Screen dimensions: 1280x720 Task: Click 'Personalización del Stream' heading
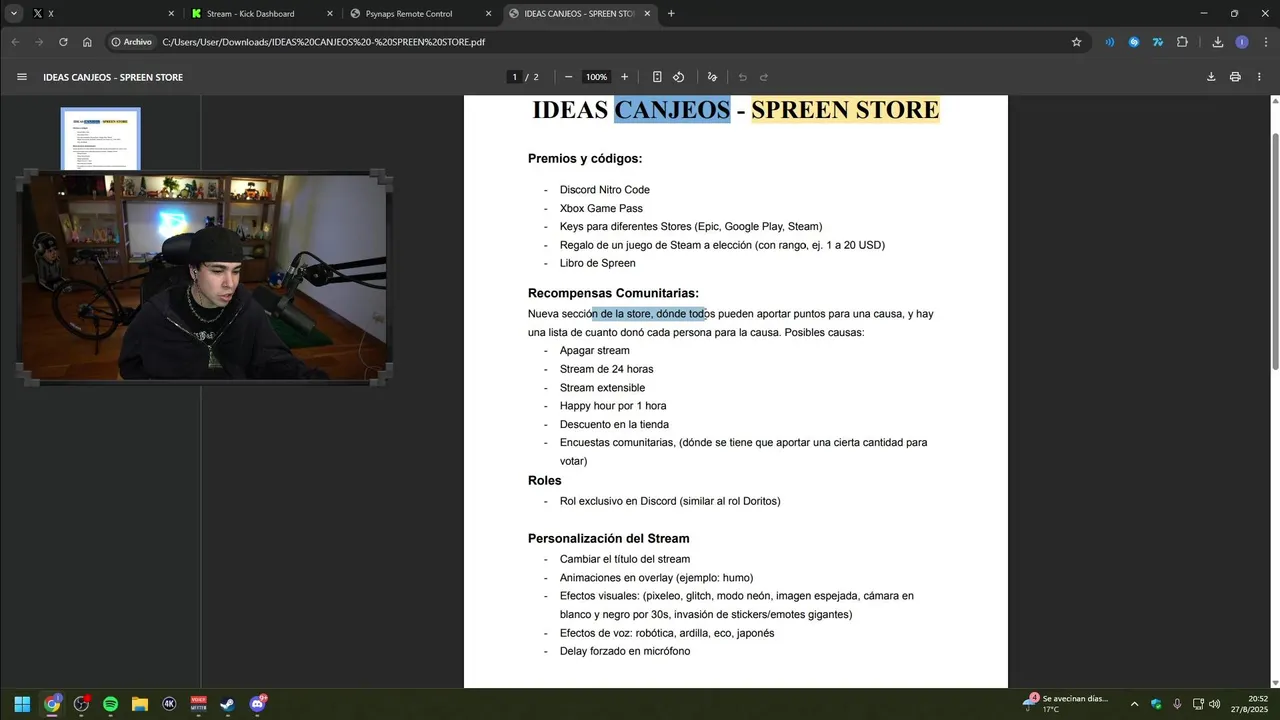click(608, 538)
